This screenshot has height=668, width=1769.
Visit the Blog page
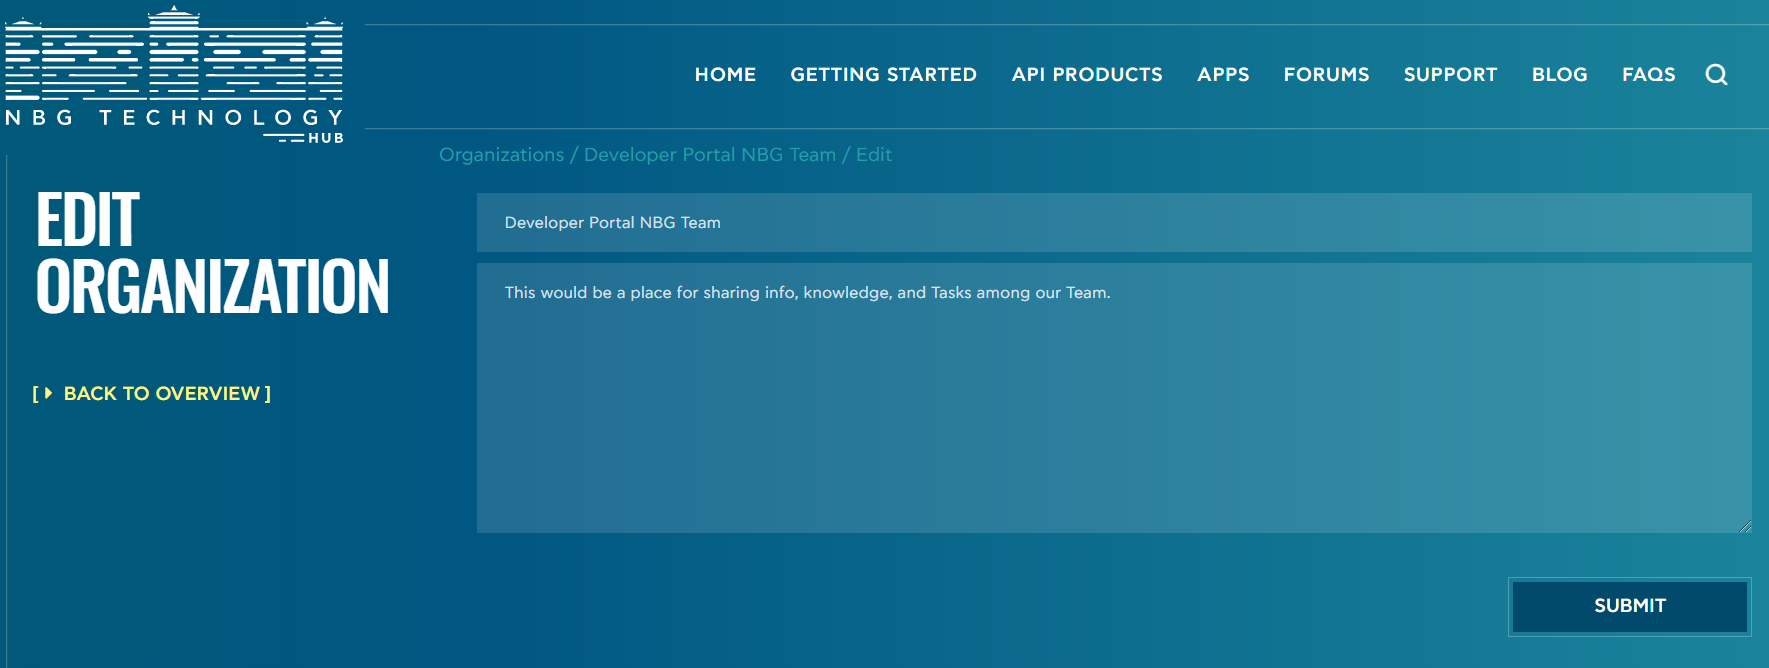point(1559,75)
